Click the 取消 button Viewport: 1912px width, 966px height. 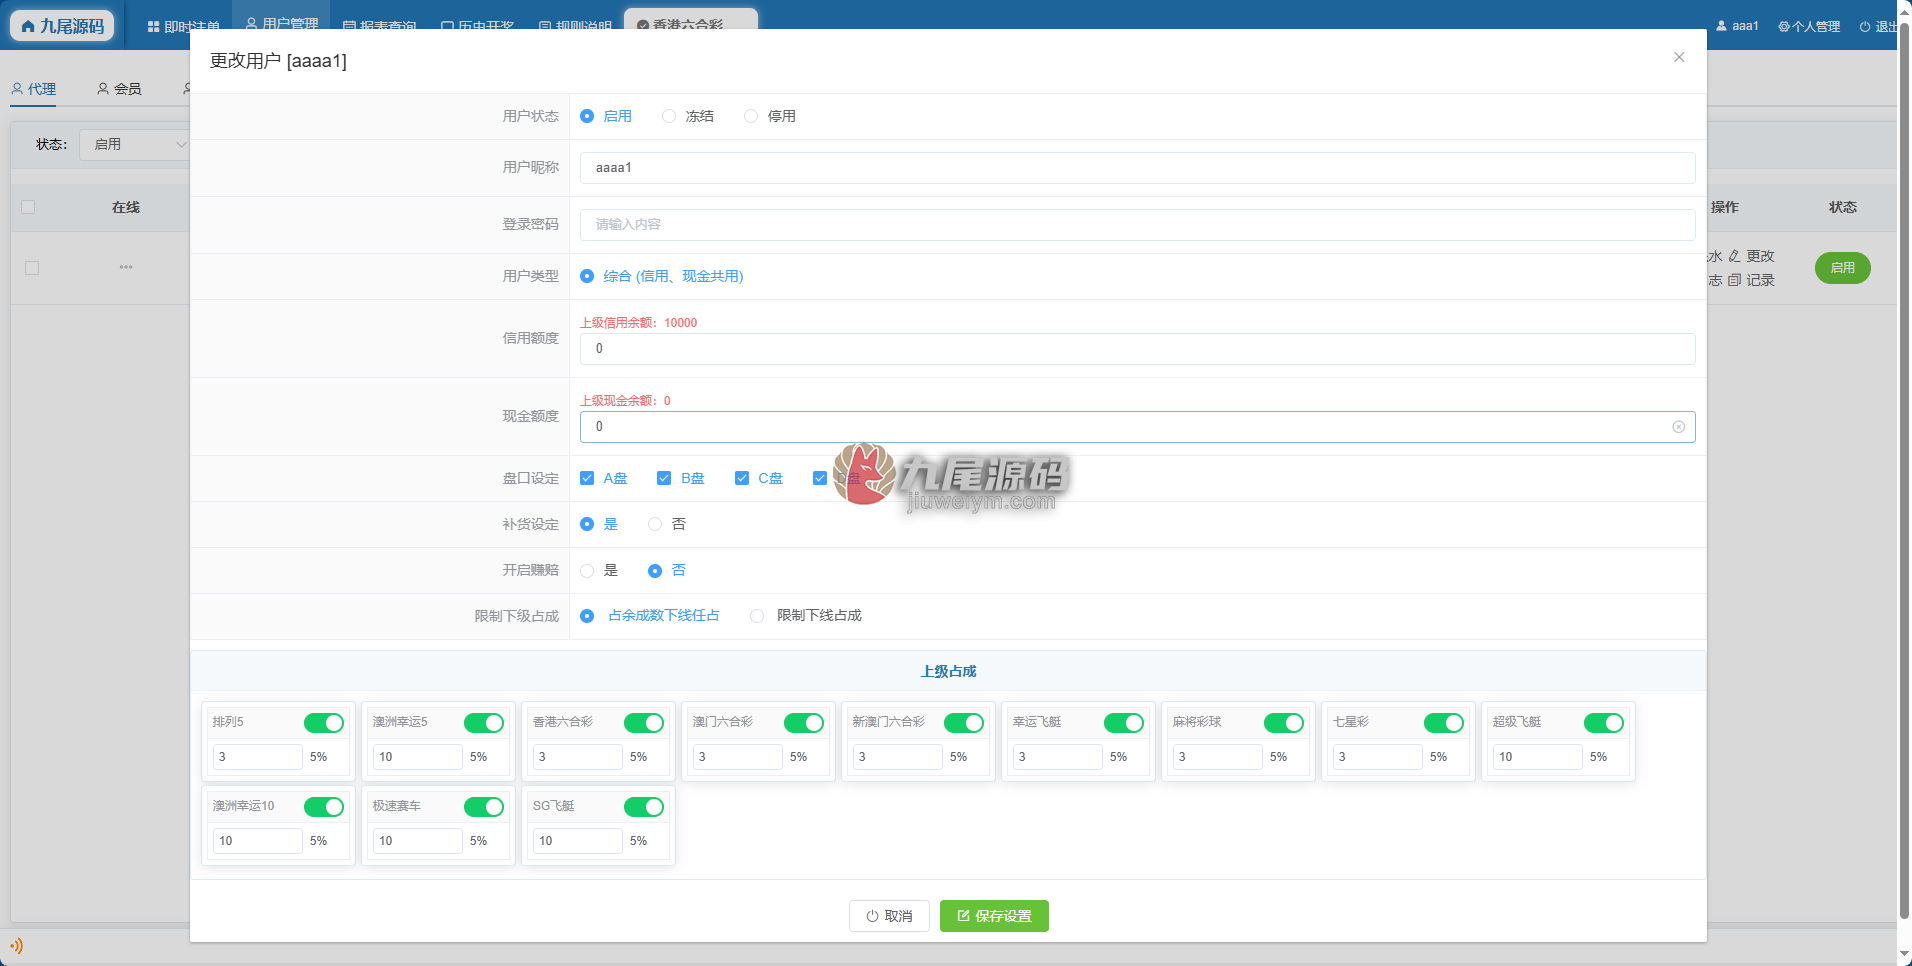(889, 916)
